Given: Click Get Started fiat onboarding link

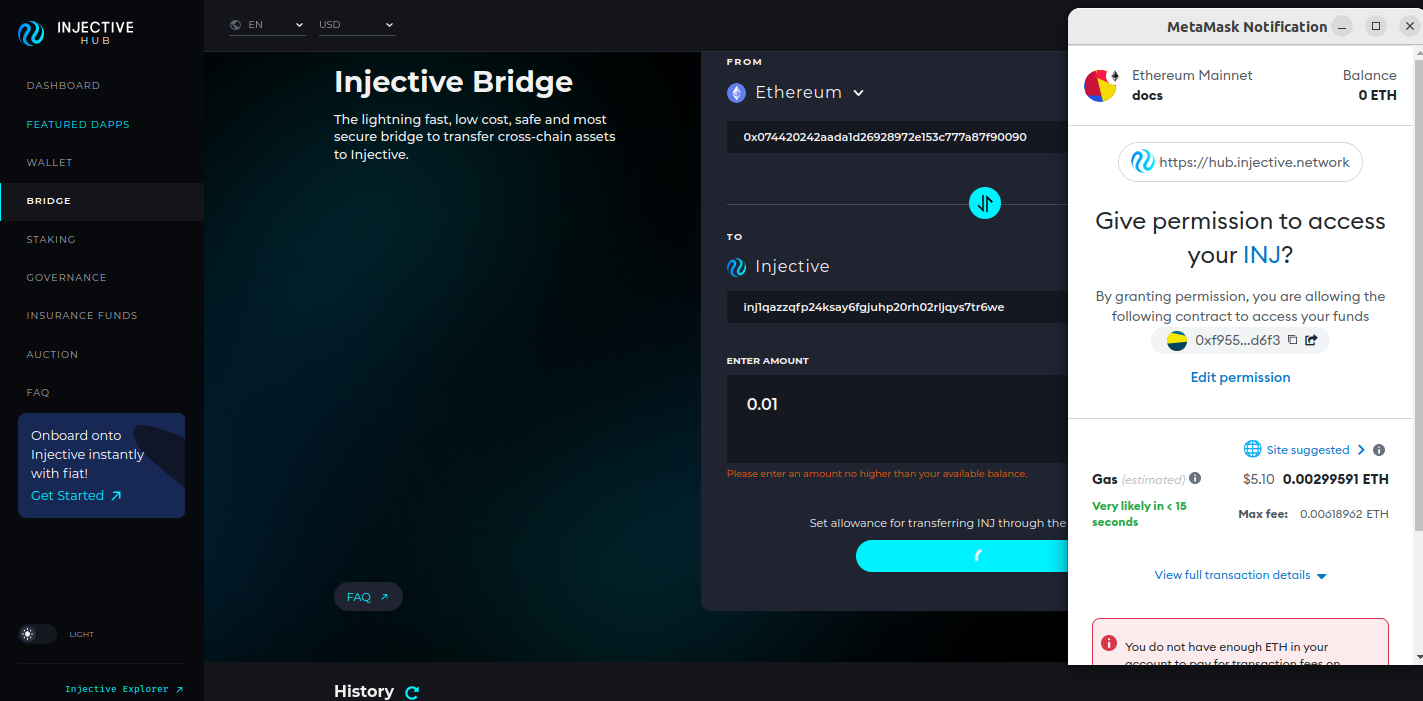Looking at the screenshot, I should (x=76, y=496).
